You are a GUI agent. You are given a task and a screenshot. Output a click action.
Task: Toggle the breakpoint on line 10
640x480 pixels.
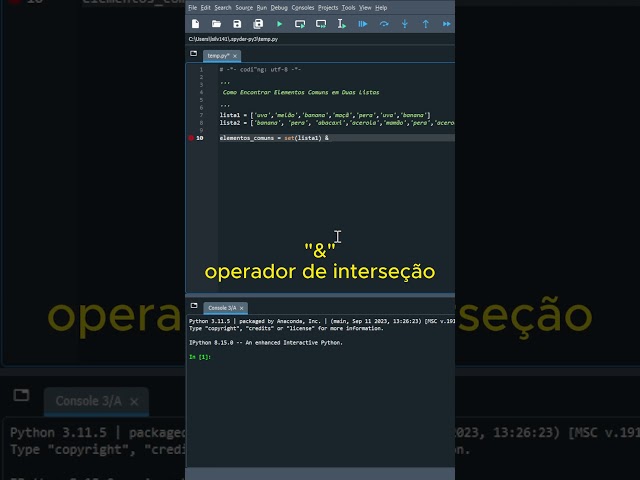191,138
